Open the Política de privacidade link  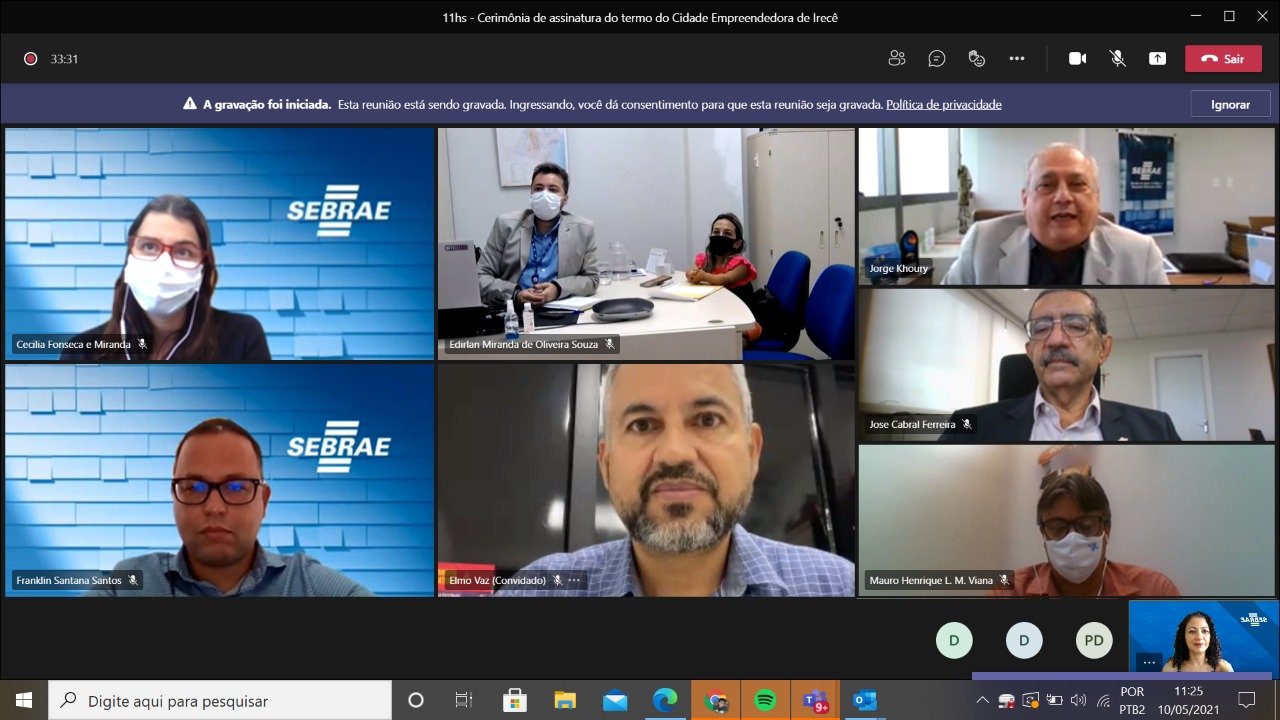point(943,104)
